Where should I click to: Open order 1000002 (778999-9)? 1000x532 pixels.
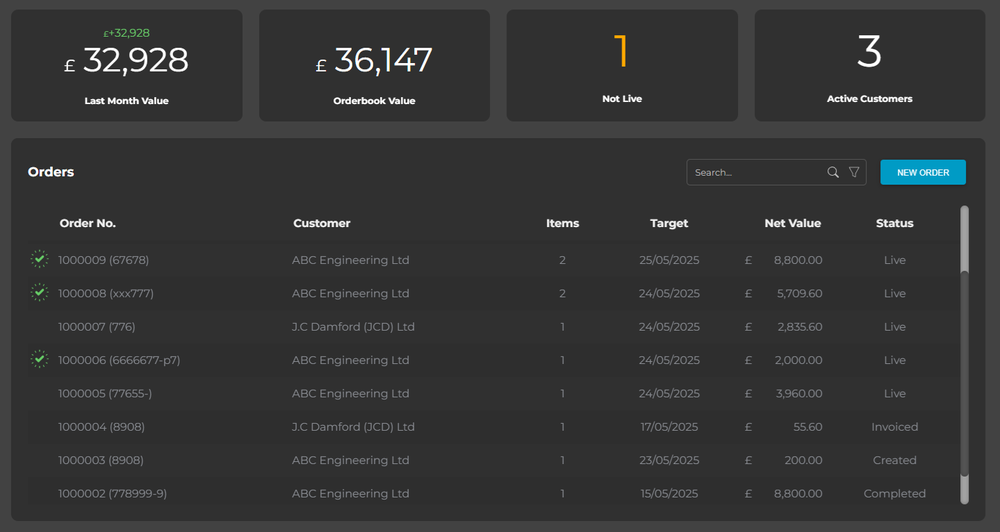click(112, 493)
